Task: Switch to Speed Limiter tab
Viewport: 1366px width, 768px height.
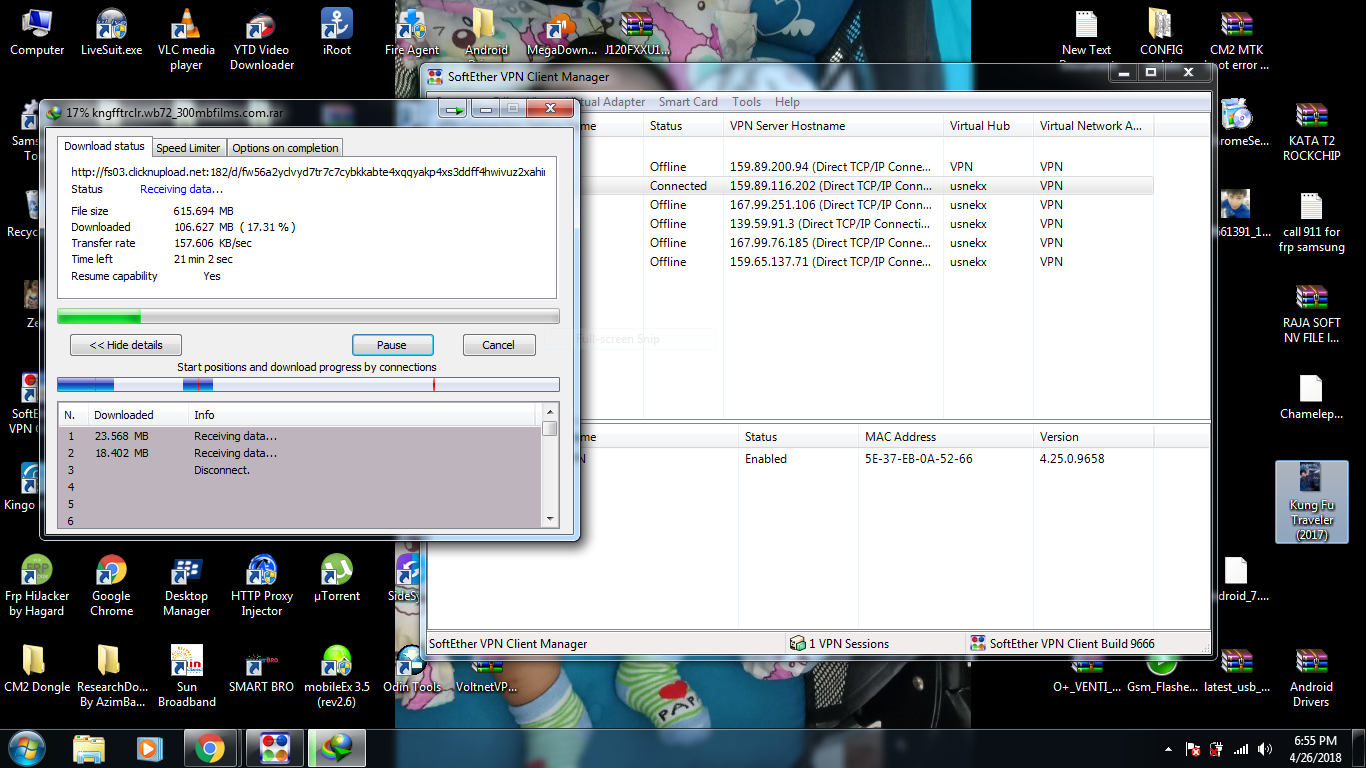Action: coord(189,148)
